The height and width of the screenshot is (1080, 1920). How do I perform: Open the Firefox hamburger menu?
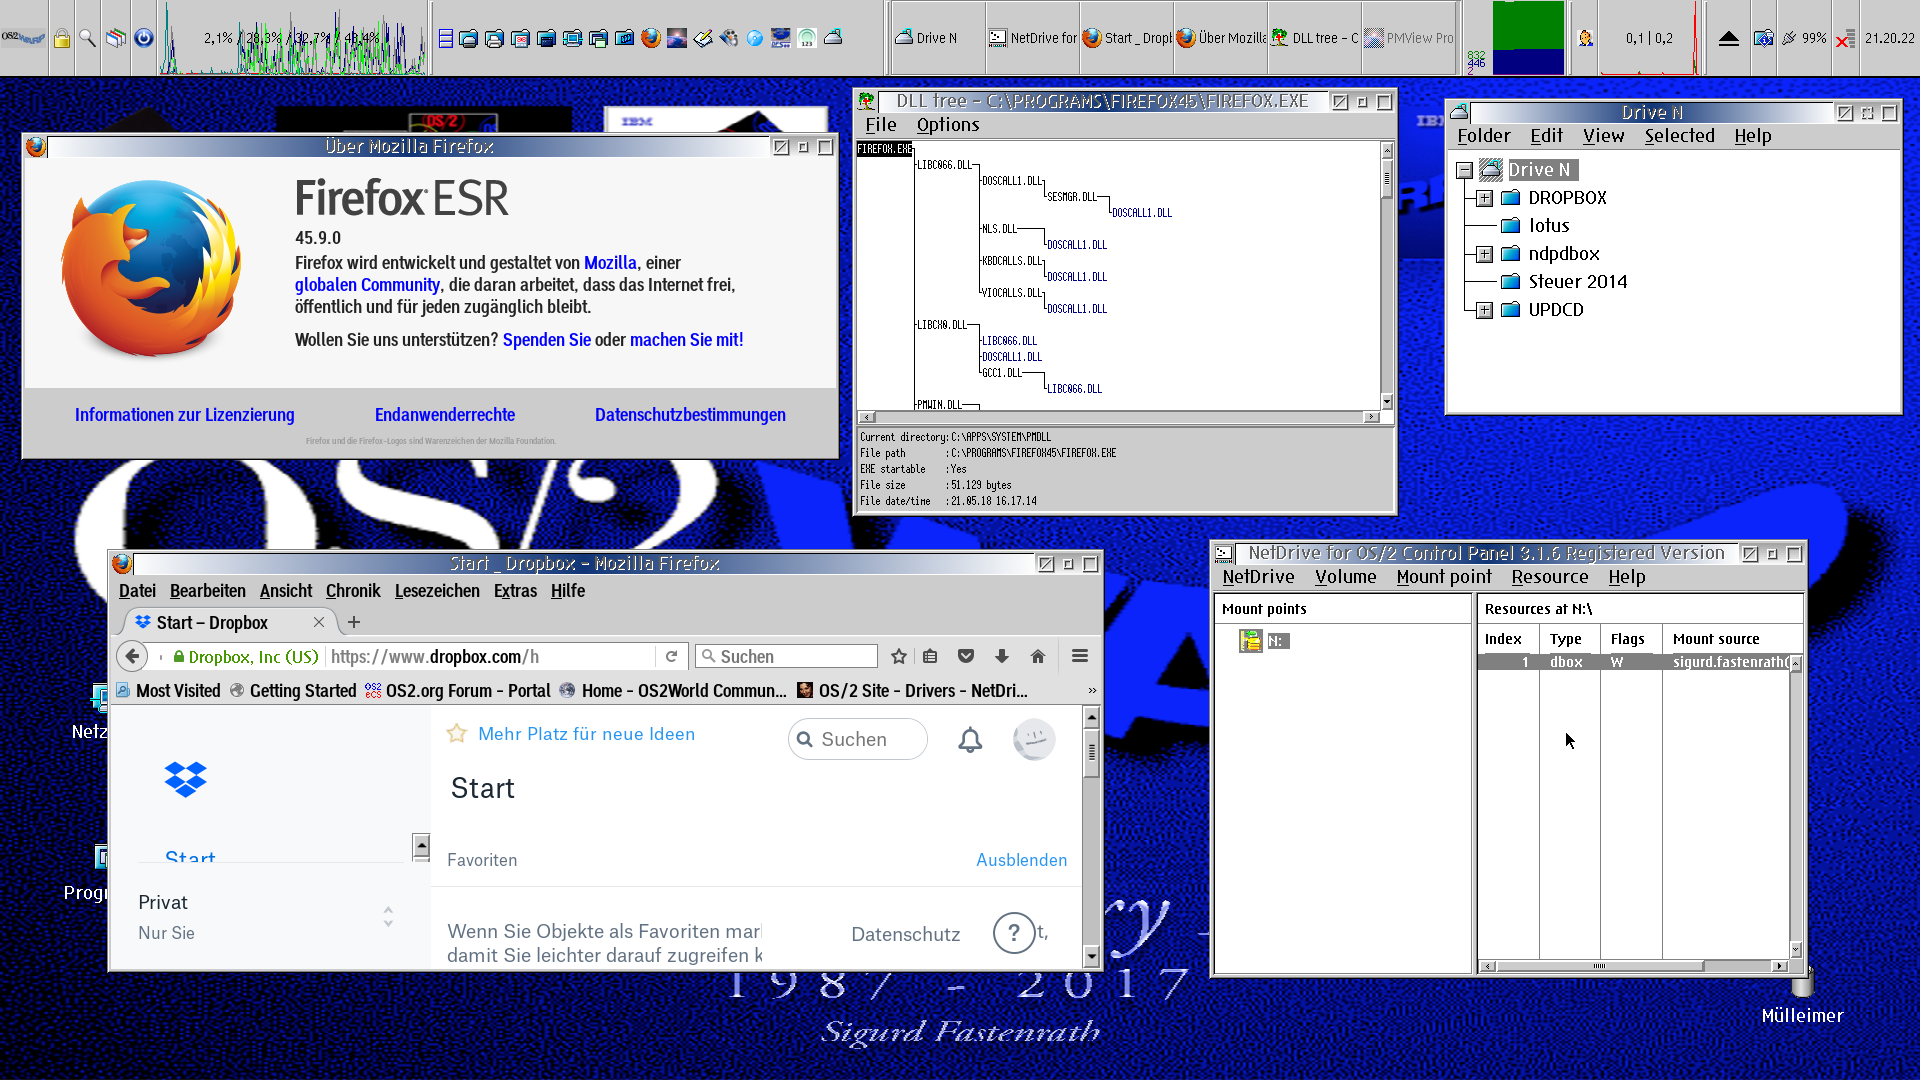point(1080,656)
